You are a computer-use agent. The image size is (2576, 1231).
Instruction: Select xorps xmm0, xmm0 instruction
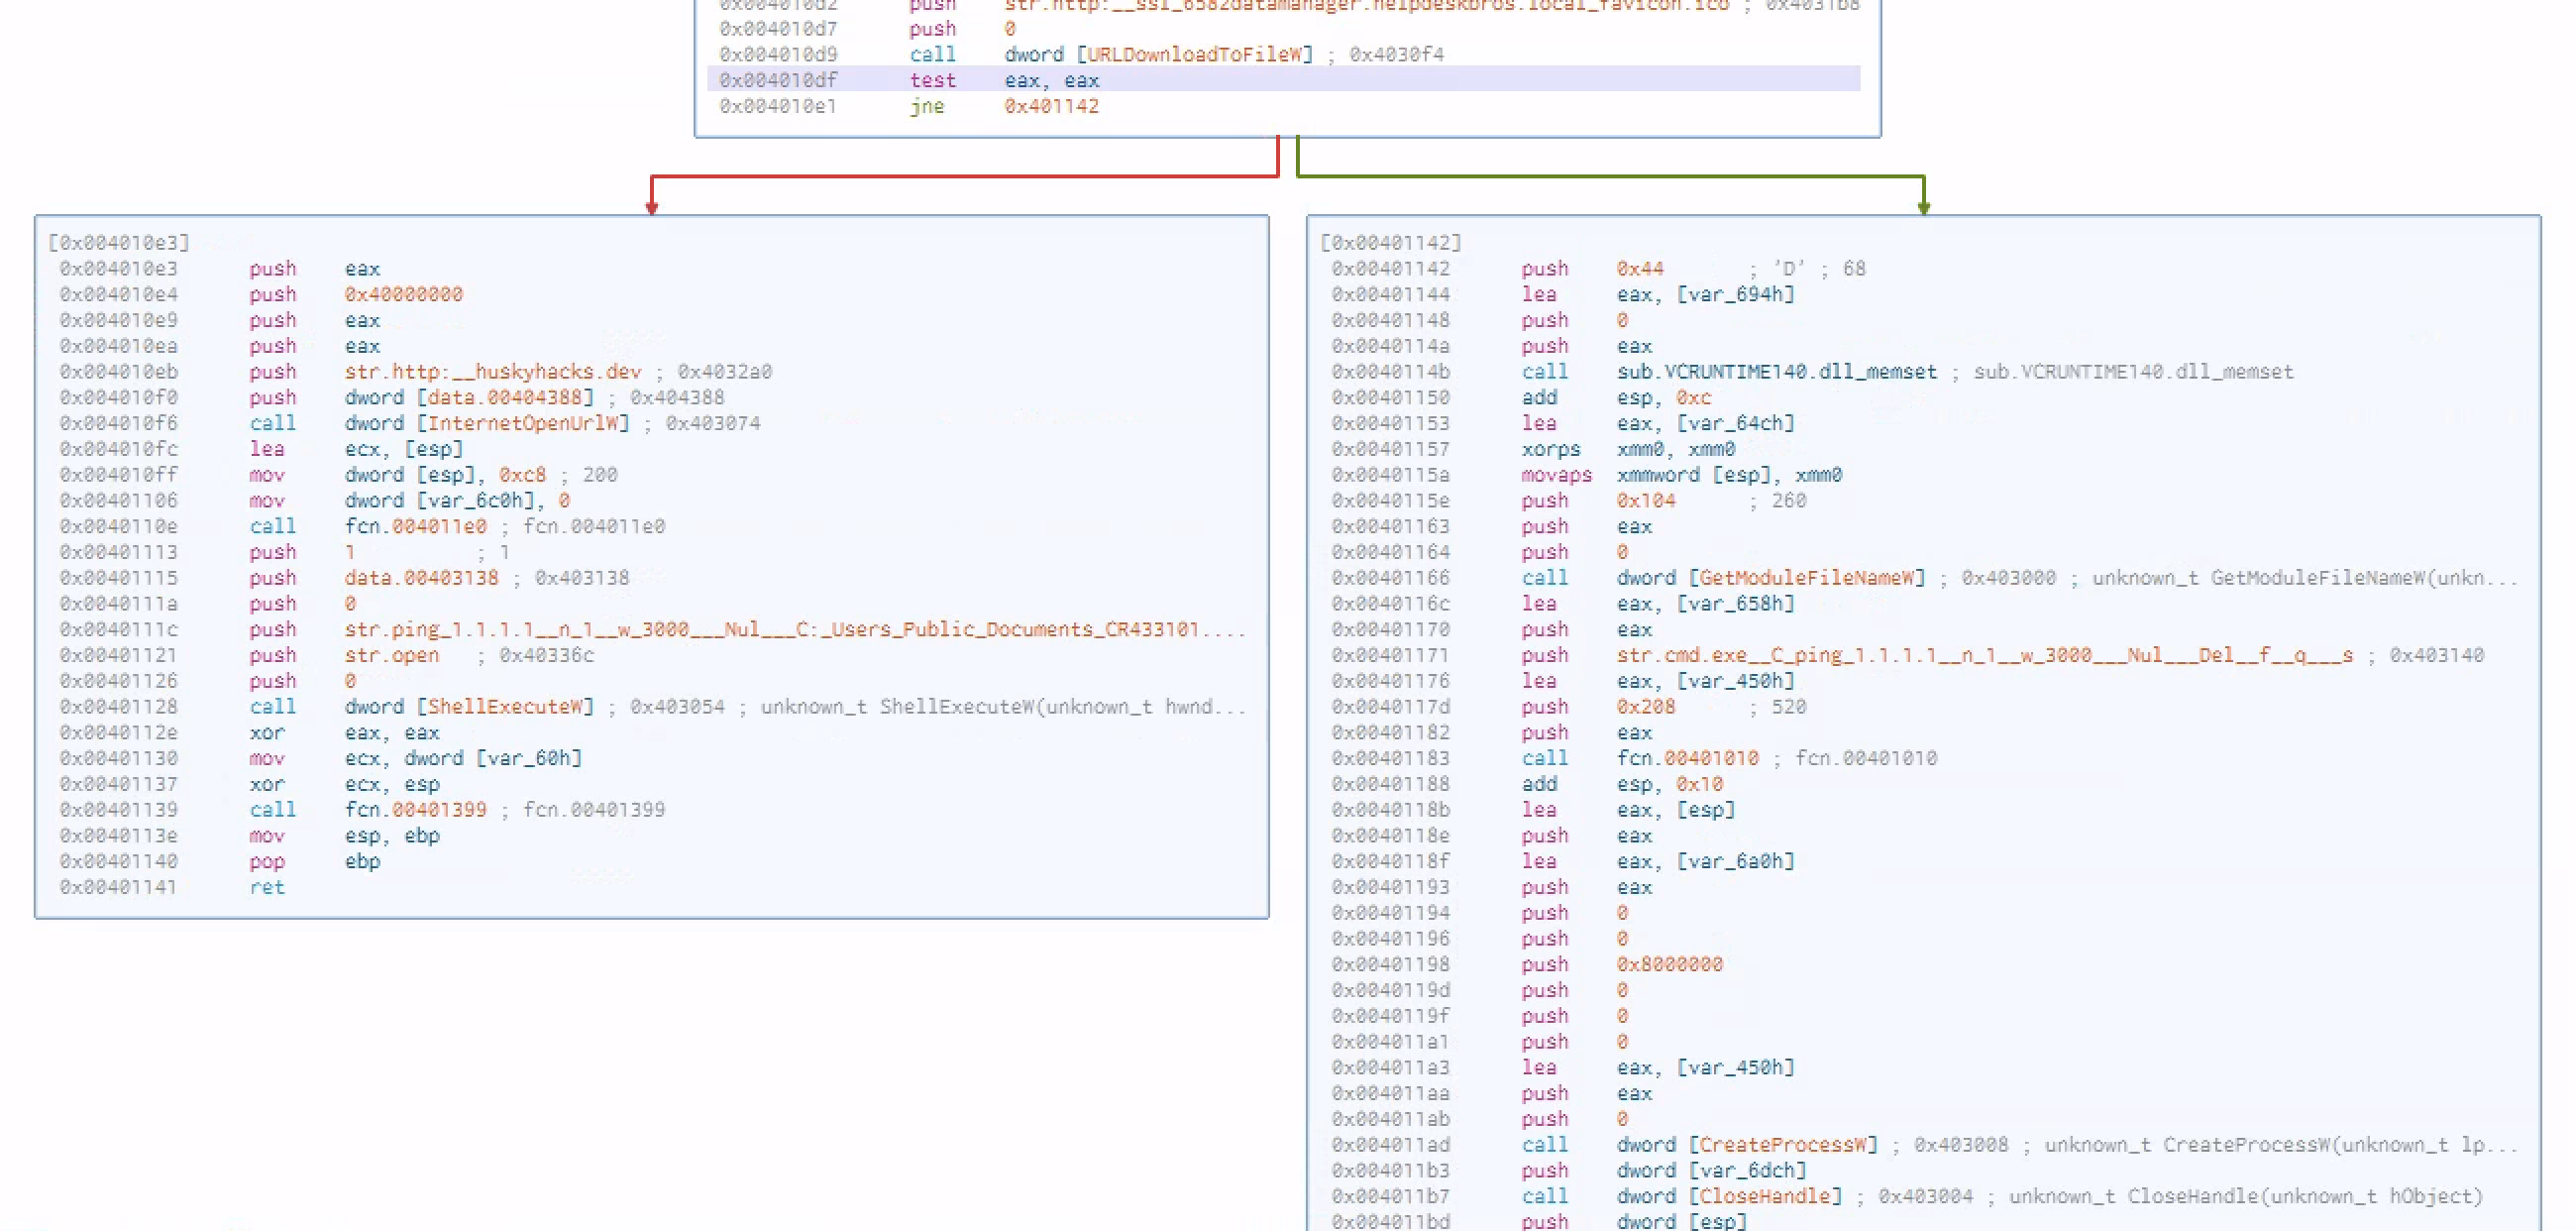1628,449
